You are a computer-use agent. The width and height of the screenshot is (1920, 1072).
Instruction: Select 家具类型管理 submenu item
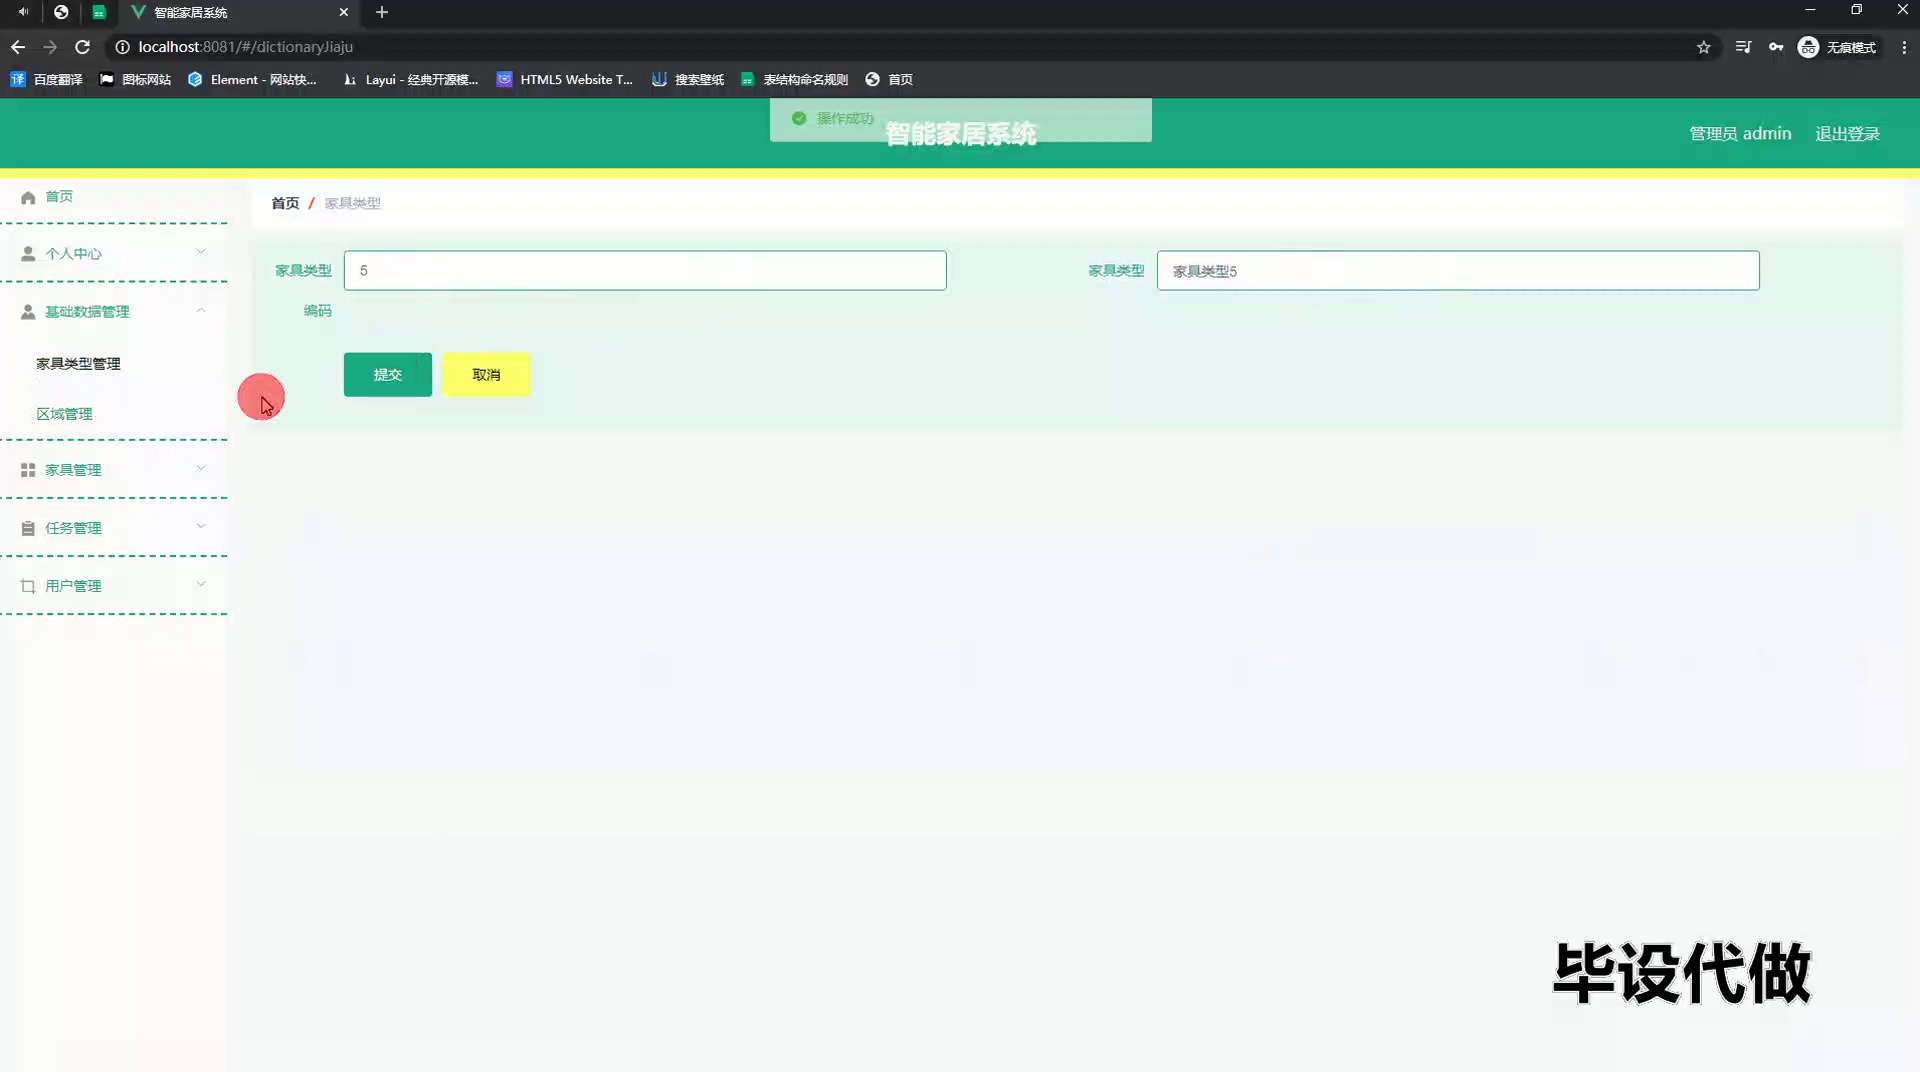pos(78,364)
